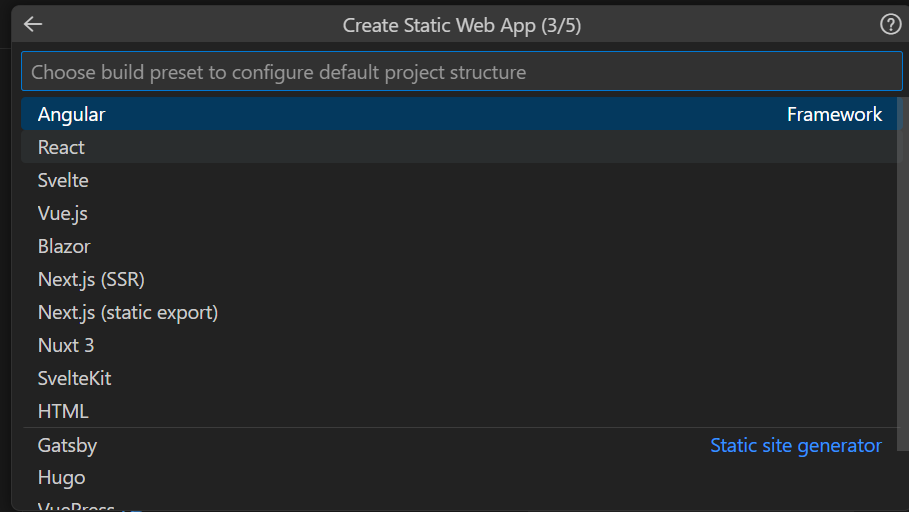
Task: Pick Svelte from the preset list
Action: 63,181
